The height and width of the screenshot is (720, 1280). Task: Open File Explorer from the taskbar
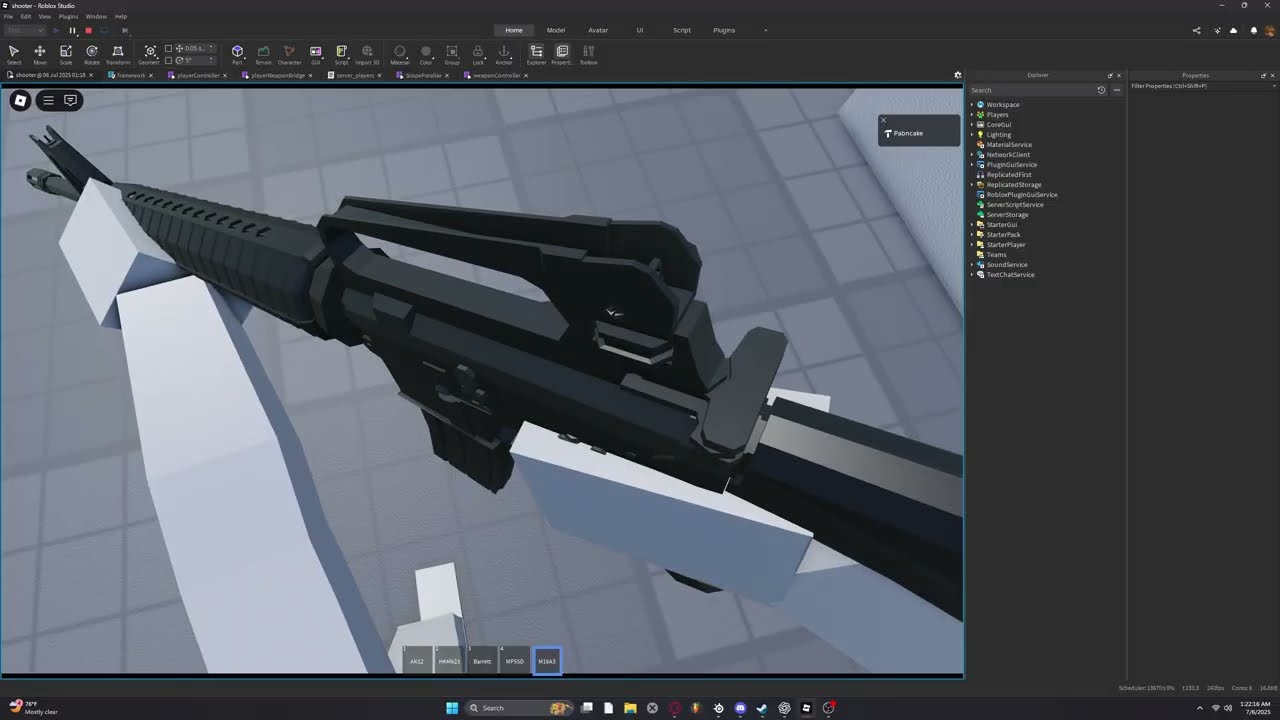click(630, 708)
